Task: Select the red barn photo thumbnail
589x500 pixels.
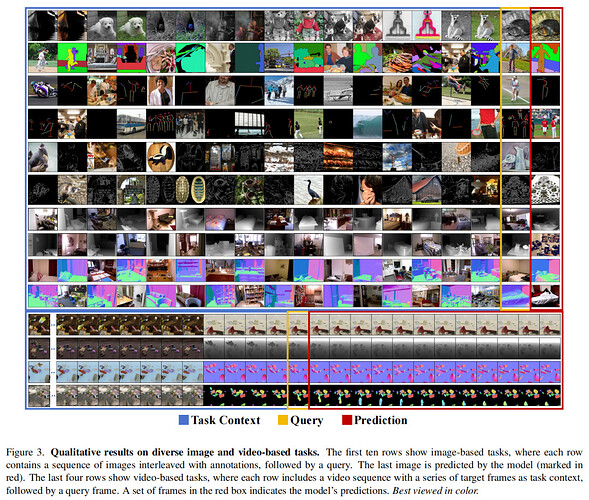Action: pos(427,190)
